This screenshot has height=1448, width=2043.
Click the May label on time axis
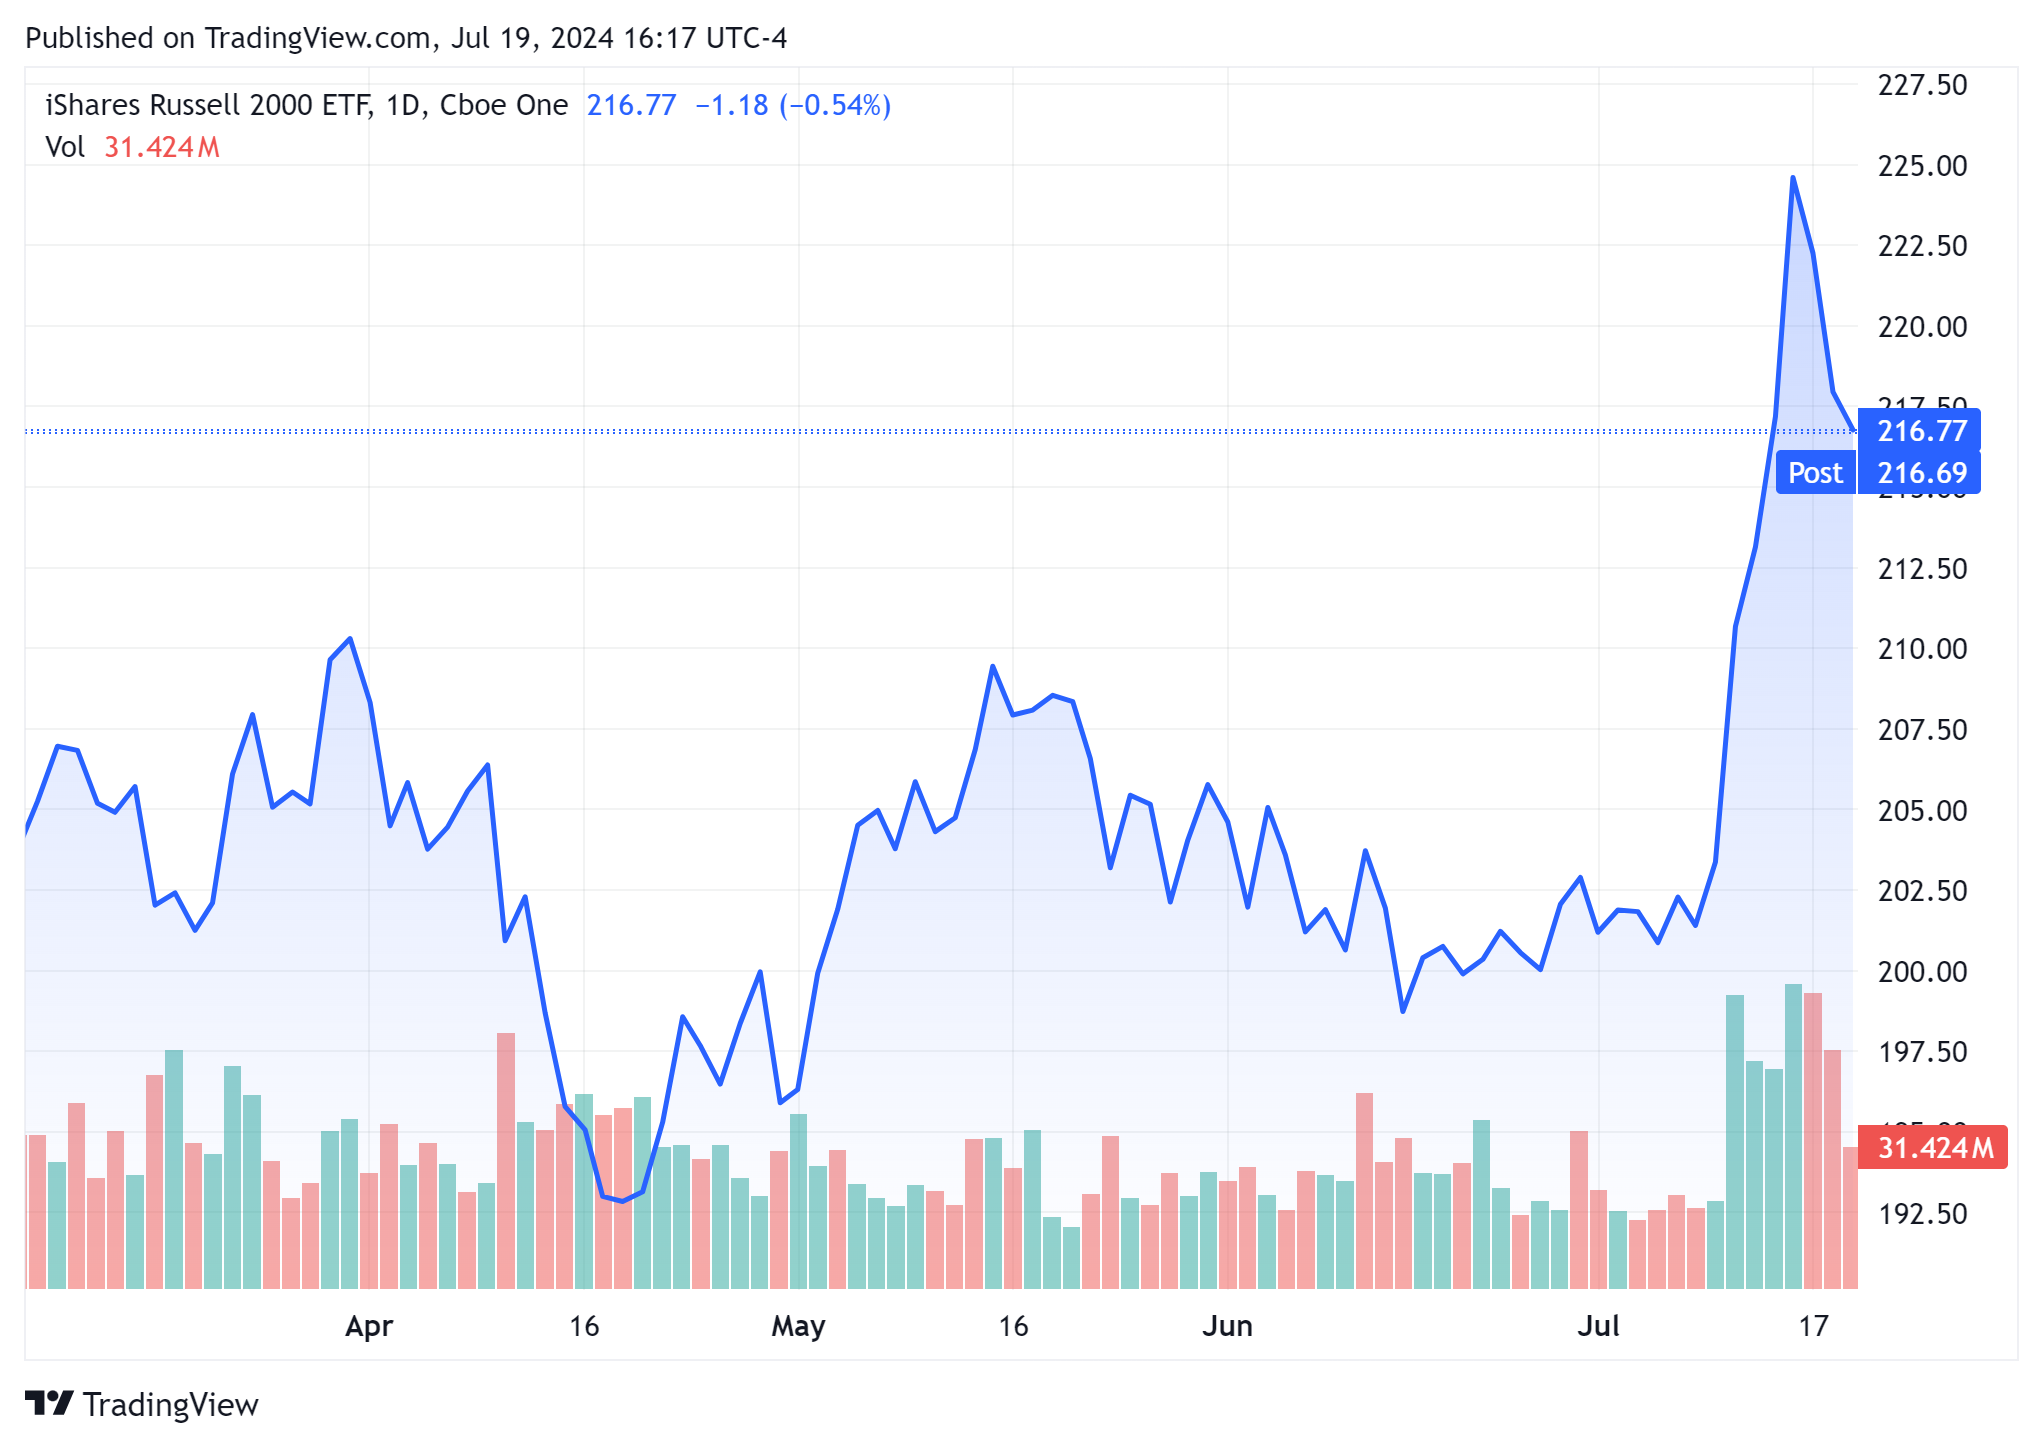[798, 1327]
